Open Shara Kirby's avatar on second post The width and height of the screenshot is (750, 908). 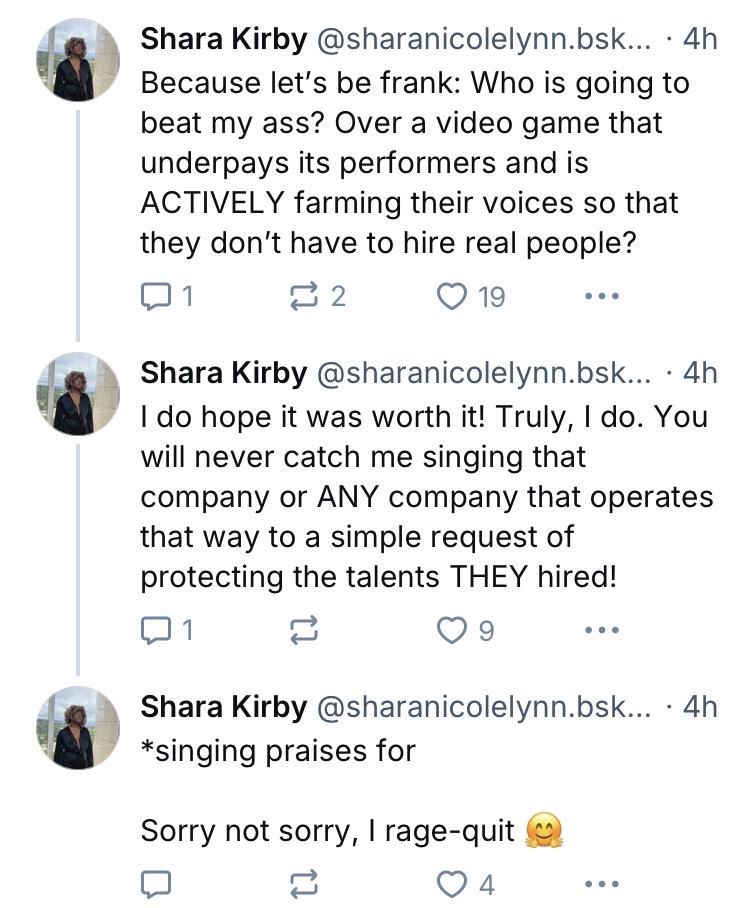(78, 394)
